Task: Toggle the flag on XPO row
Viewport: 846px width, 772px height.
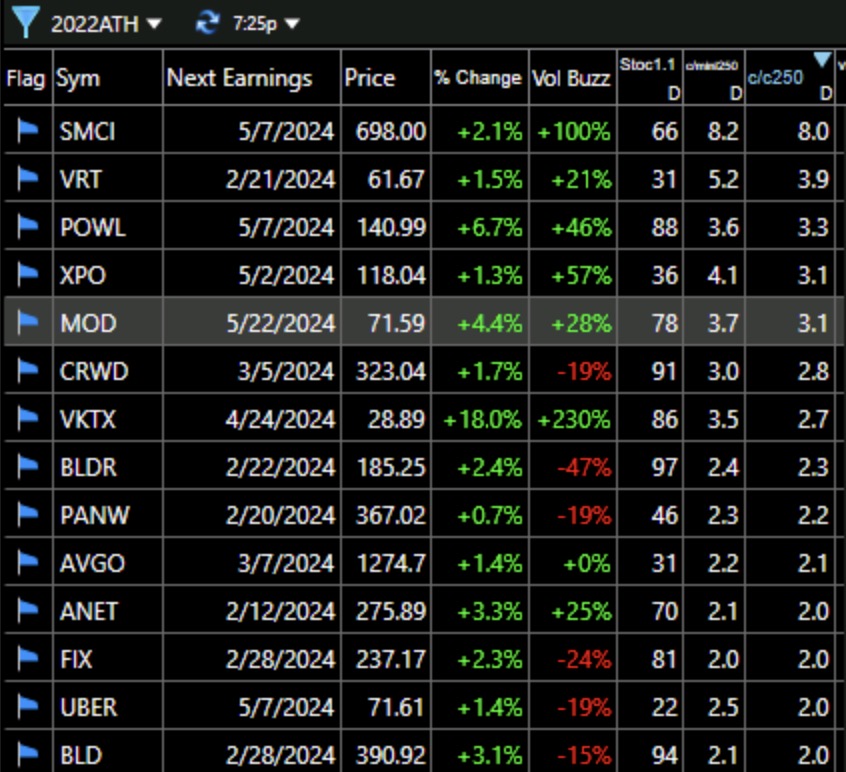Action: click(28, 275)
